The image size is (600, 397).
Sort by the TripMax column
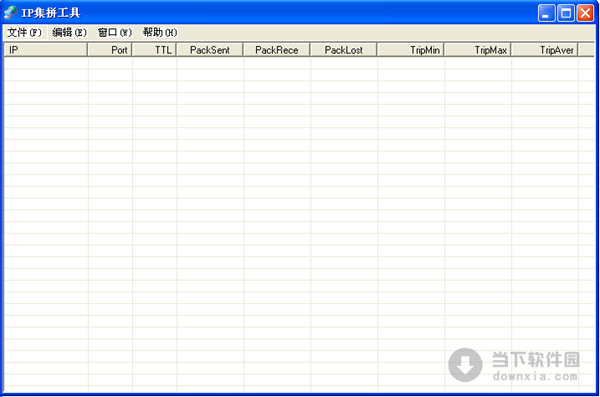click(478, 50)
